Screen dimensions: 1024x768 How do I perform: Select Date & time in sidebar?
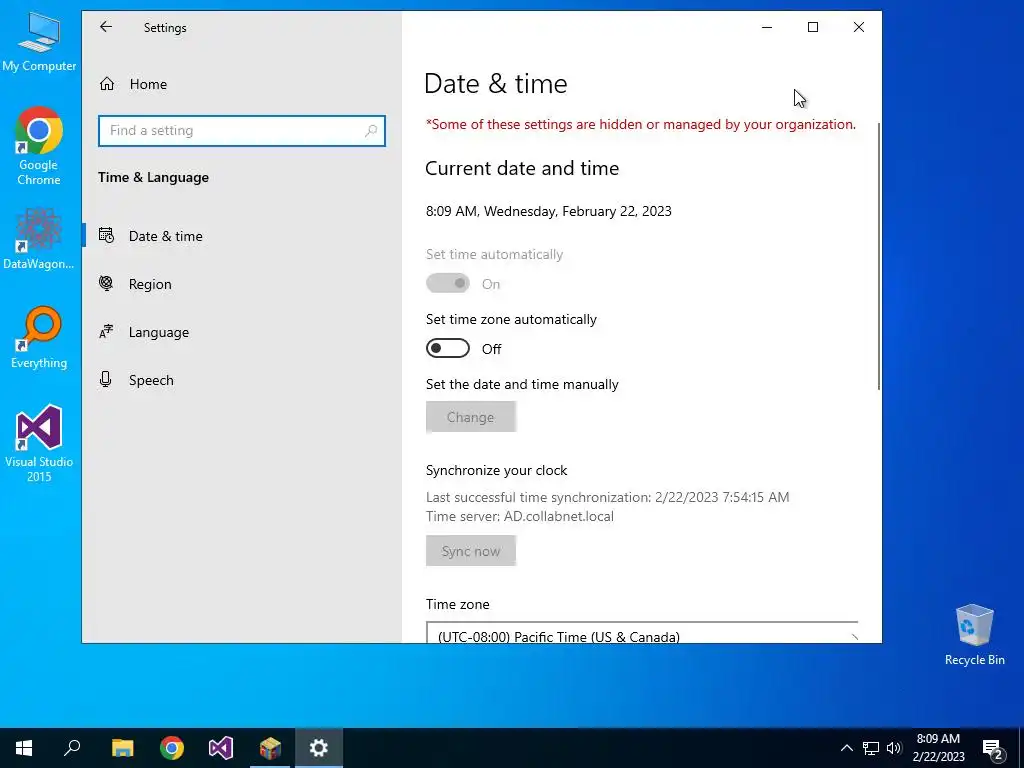tap(241, 236)
